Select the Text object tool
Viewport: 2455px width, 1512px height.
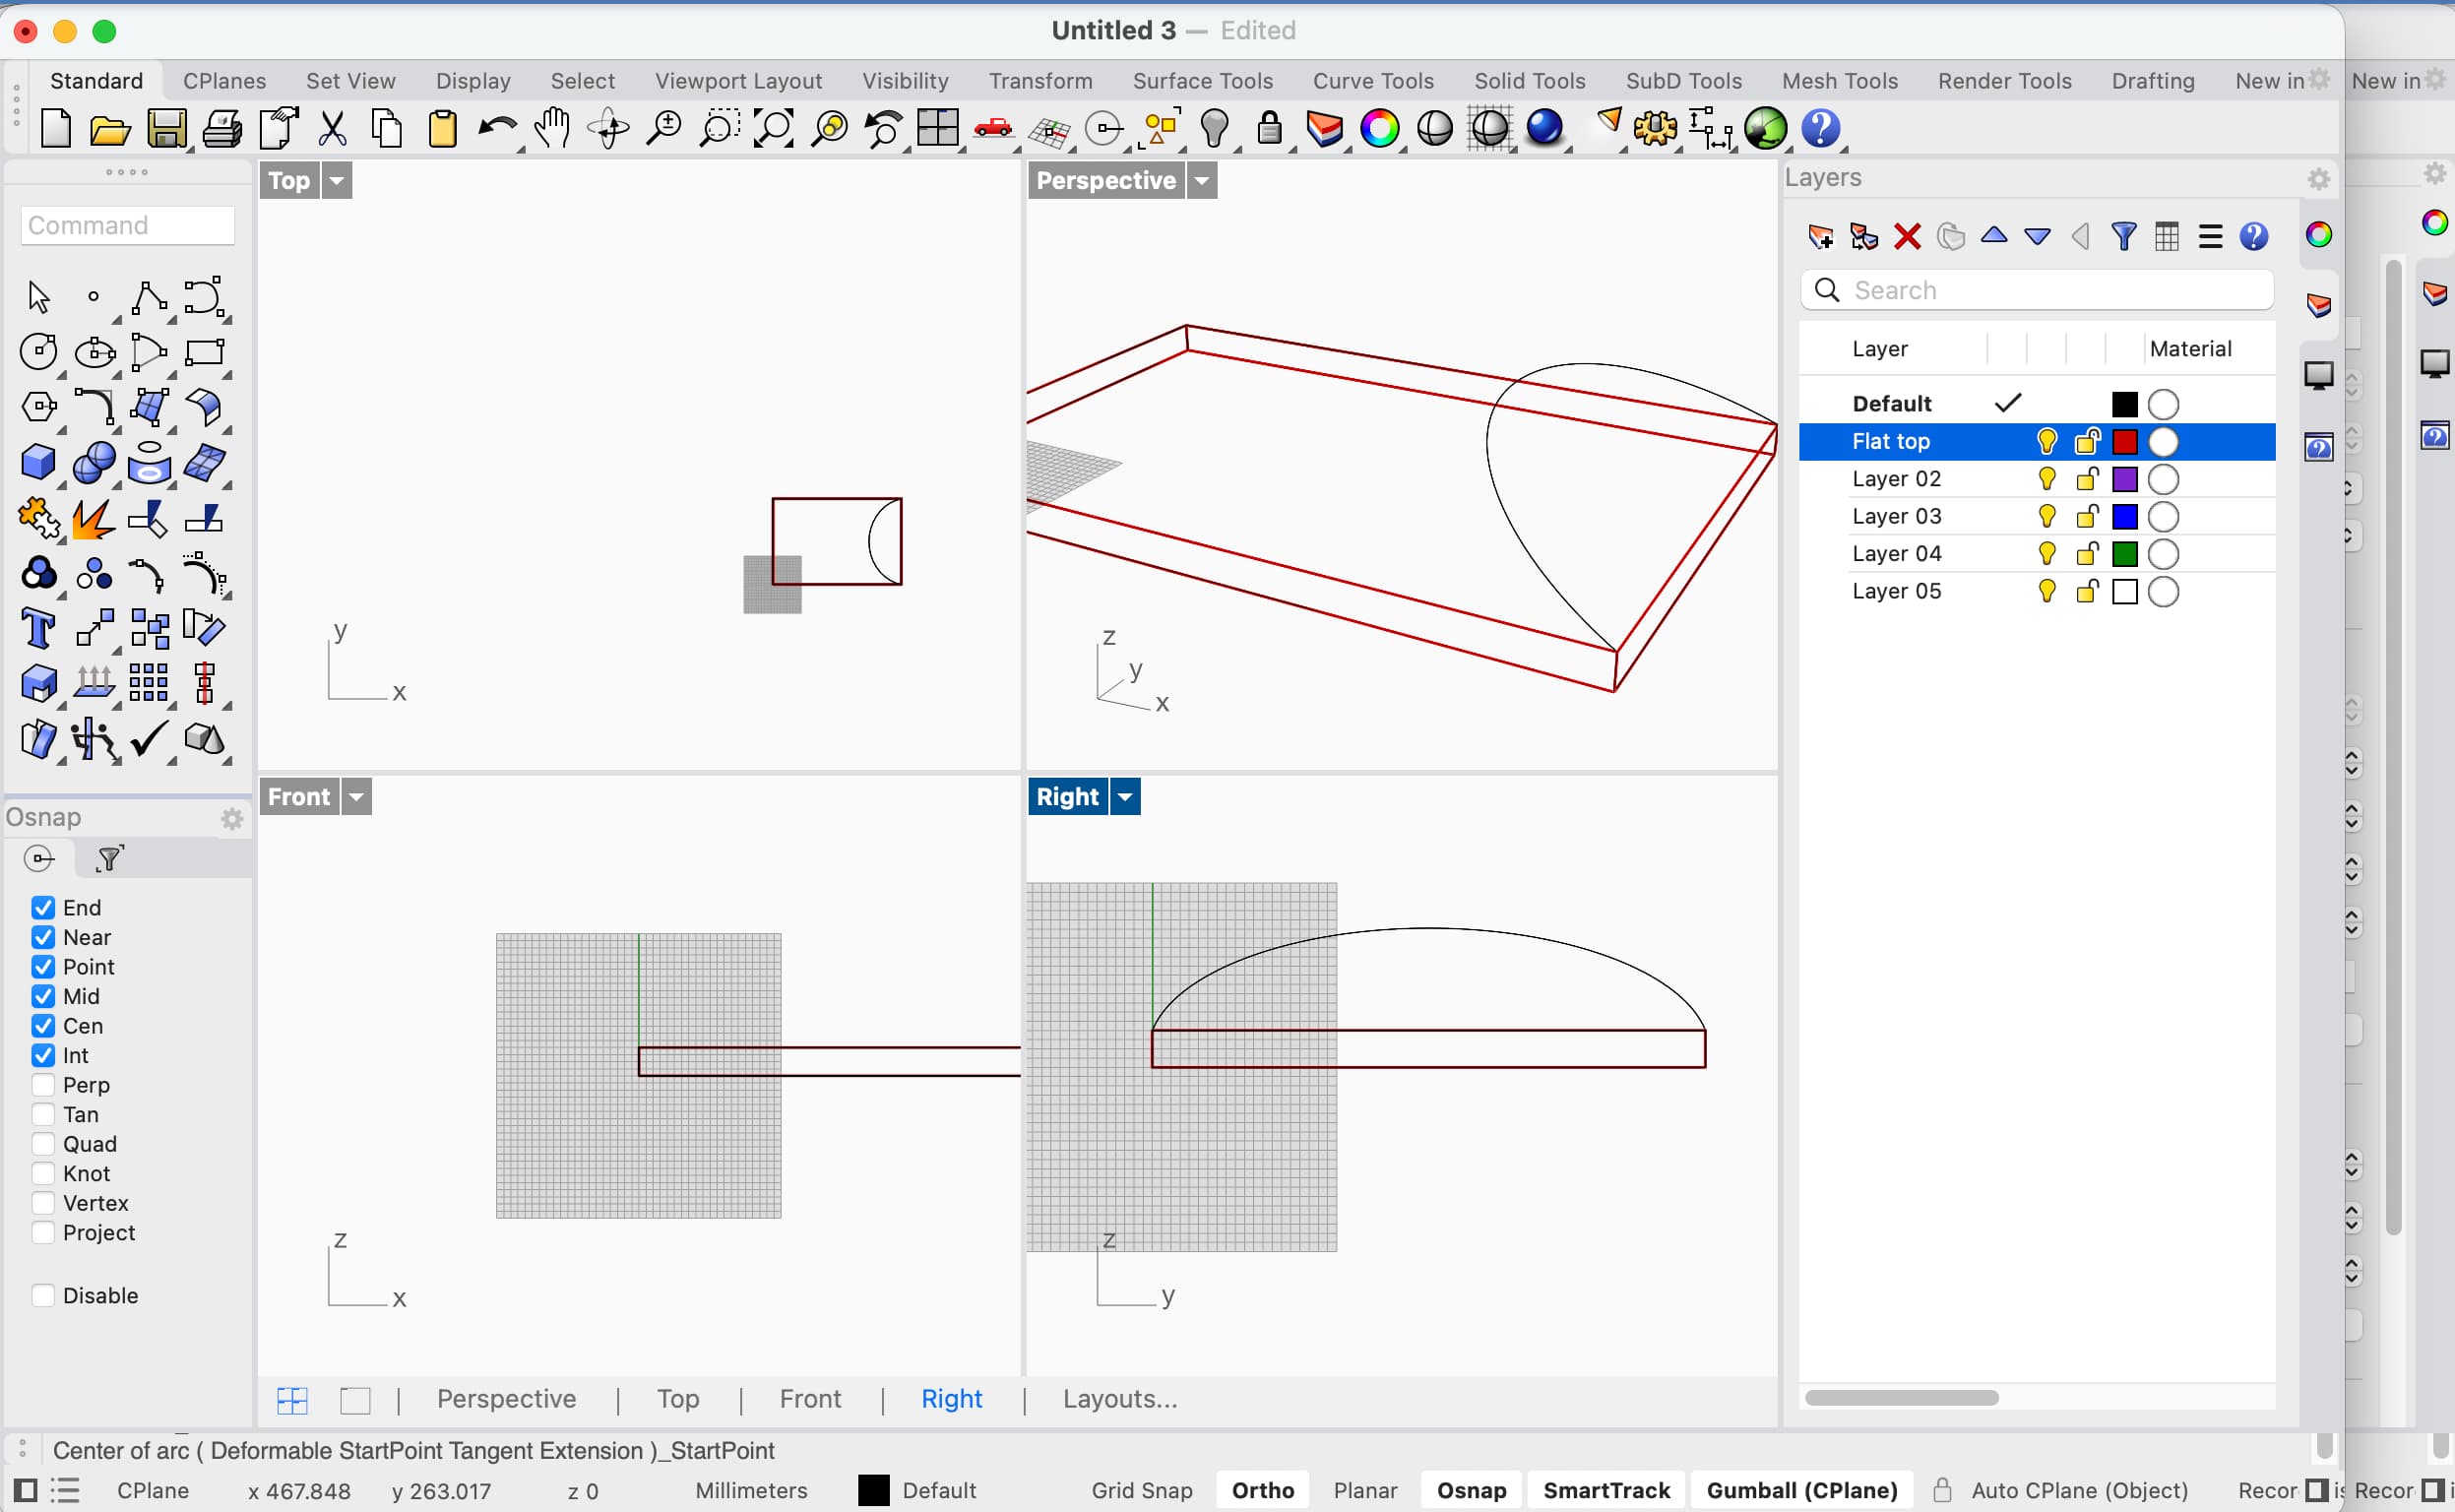(x=38, y=628)
